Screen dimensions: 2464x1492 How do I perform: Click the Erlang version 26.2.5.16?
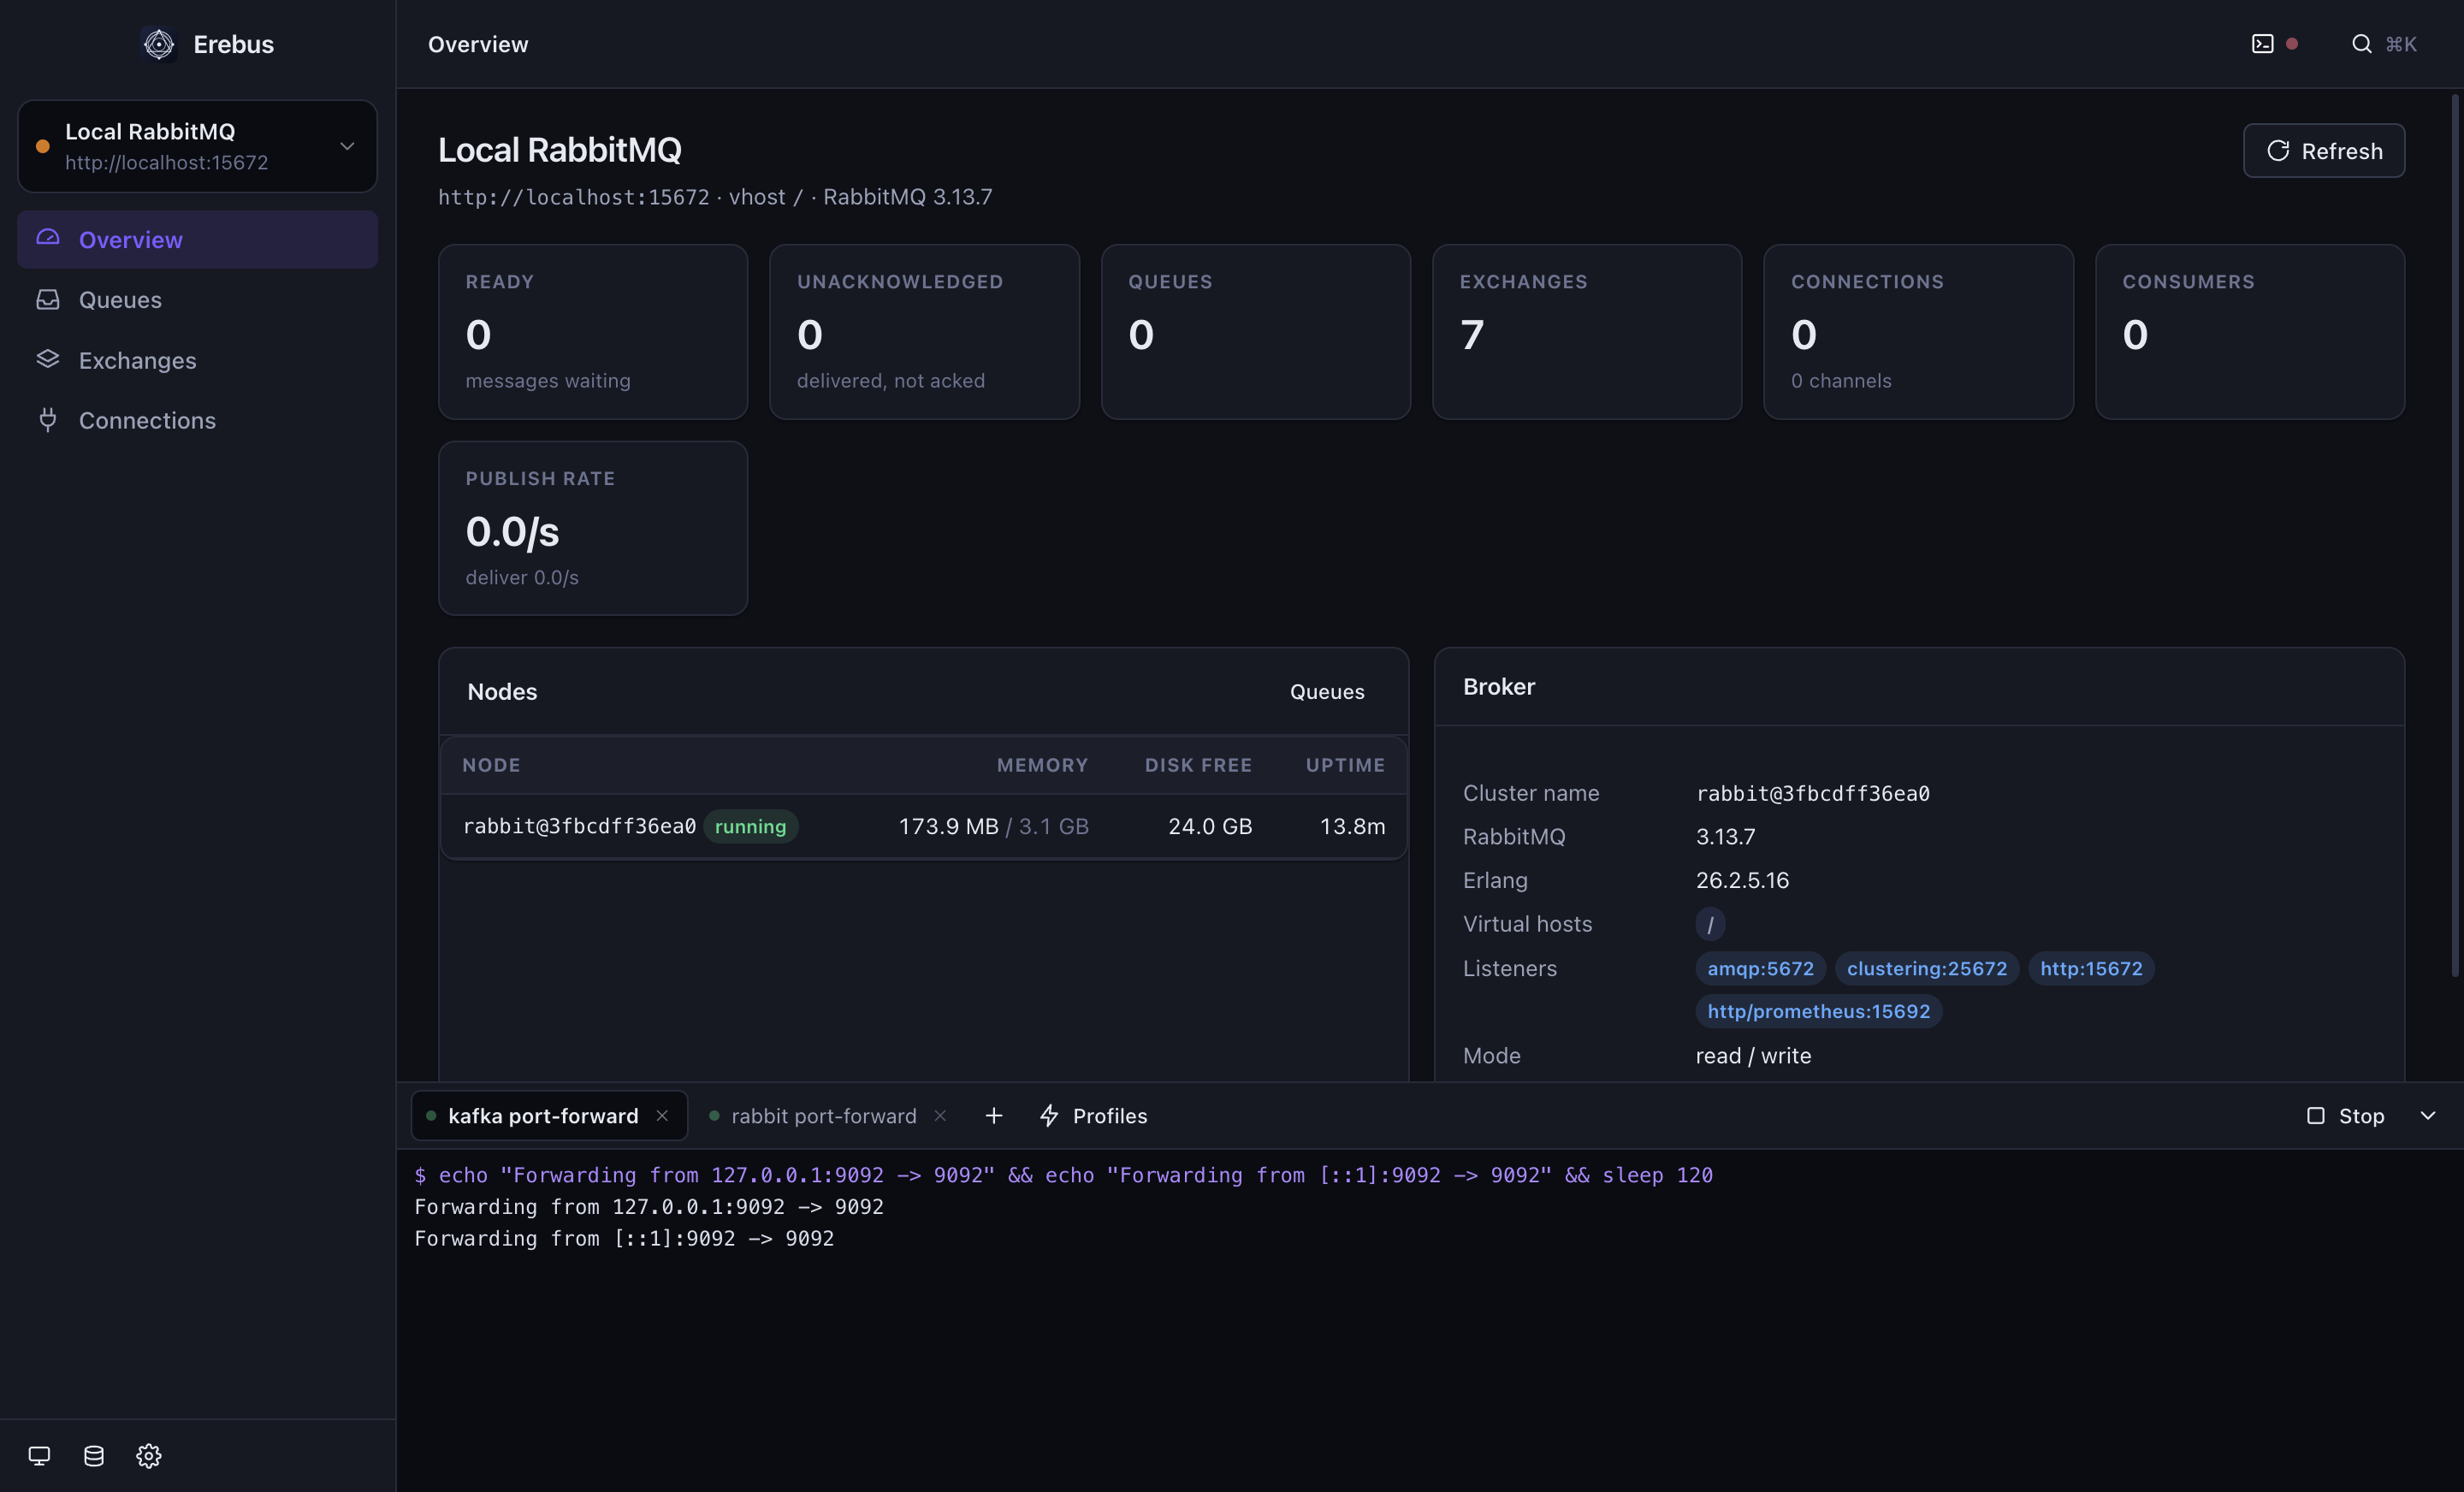(x=1742, y=880)
